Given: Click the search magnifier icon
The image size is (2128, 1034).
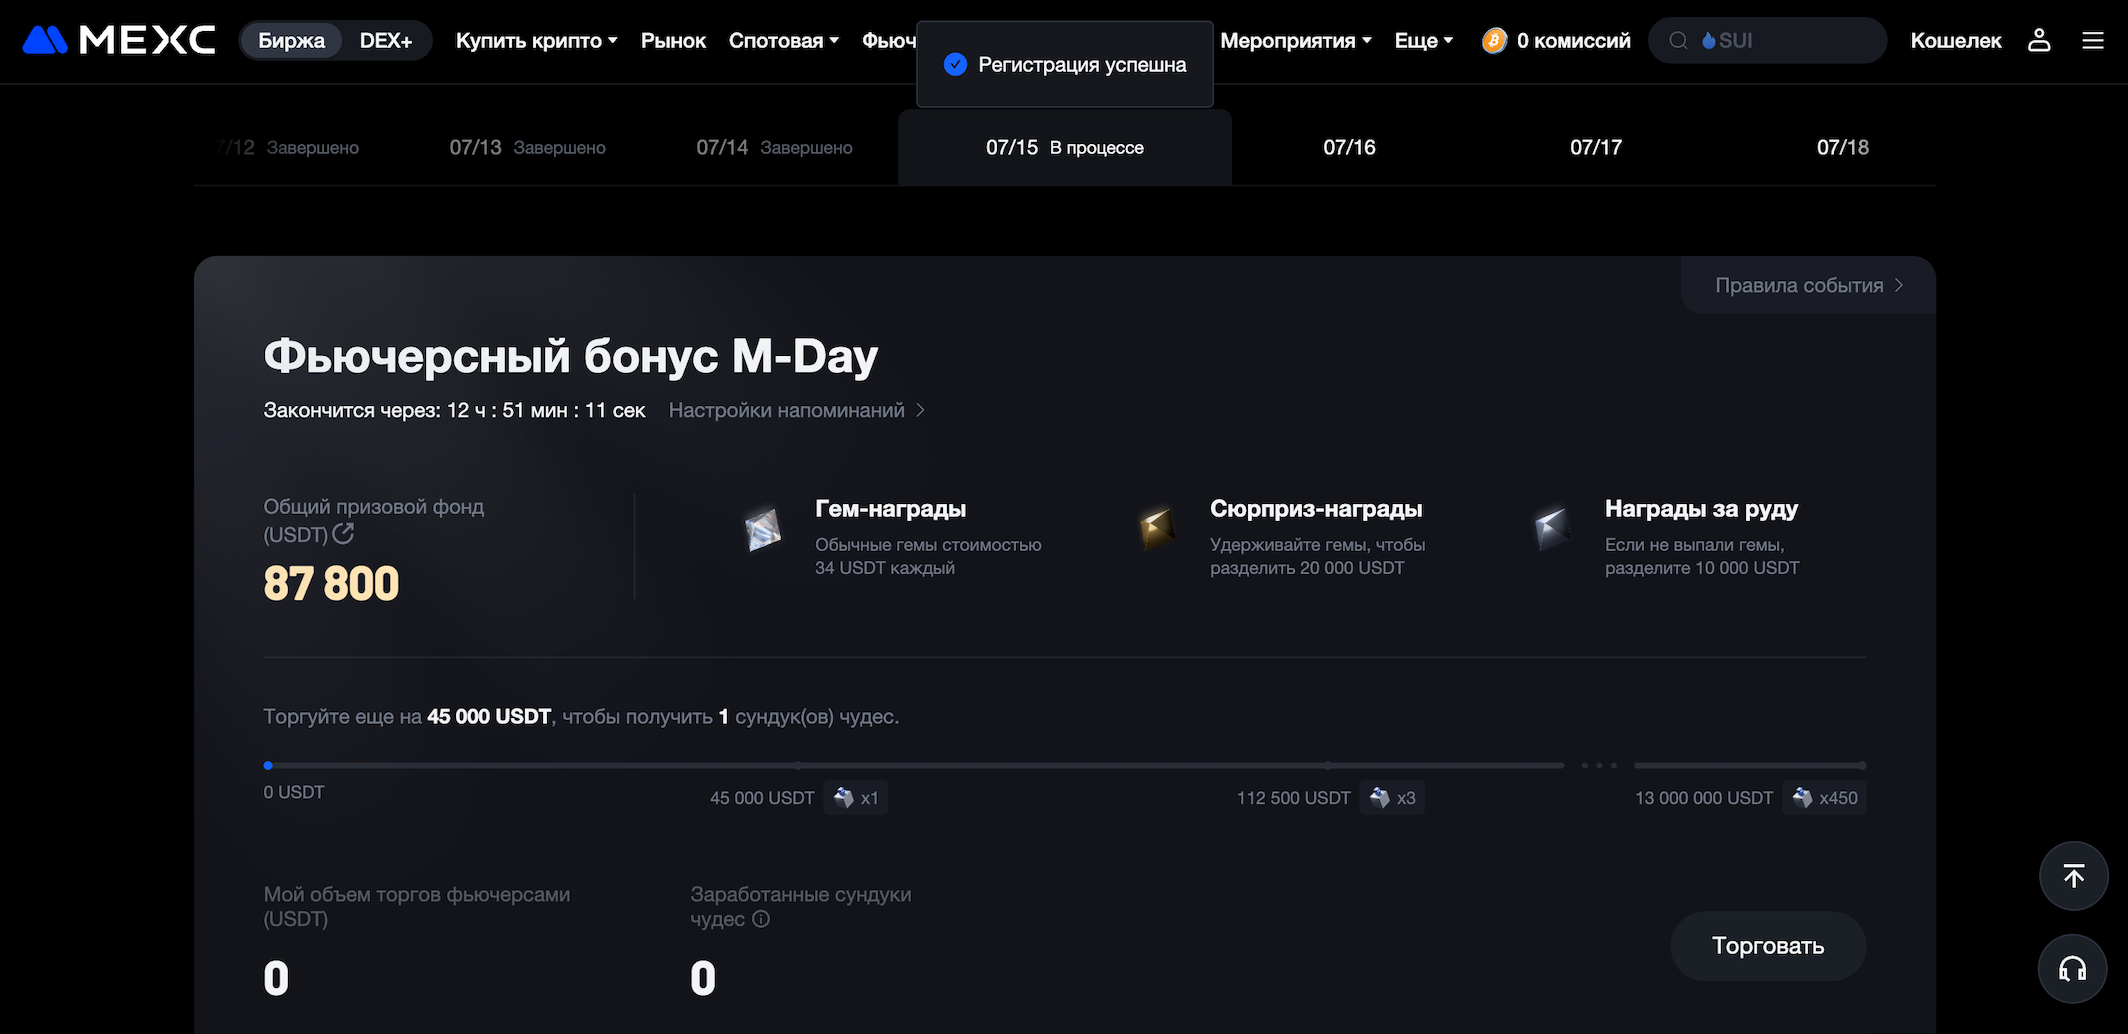Looking at the screenshot, I should [1679, 40].
